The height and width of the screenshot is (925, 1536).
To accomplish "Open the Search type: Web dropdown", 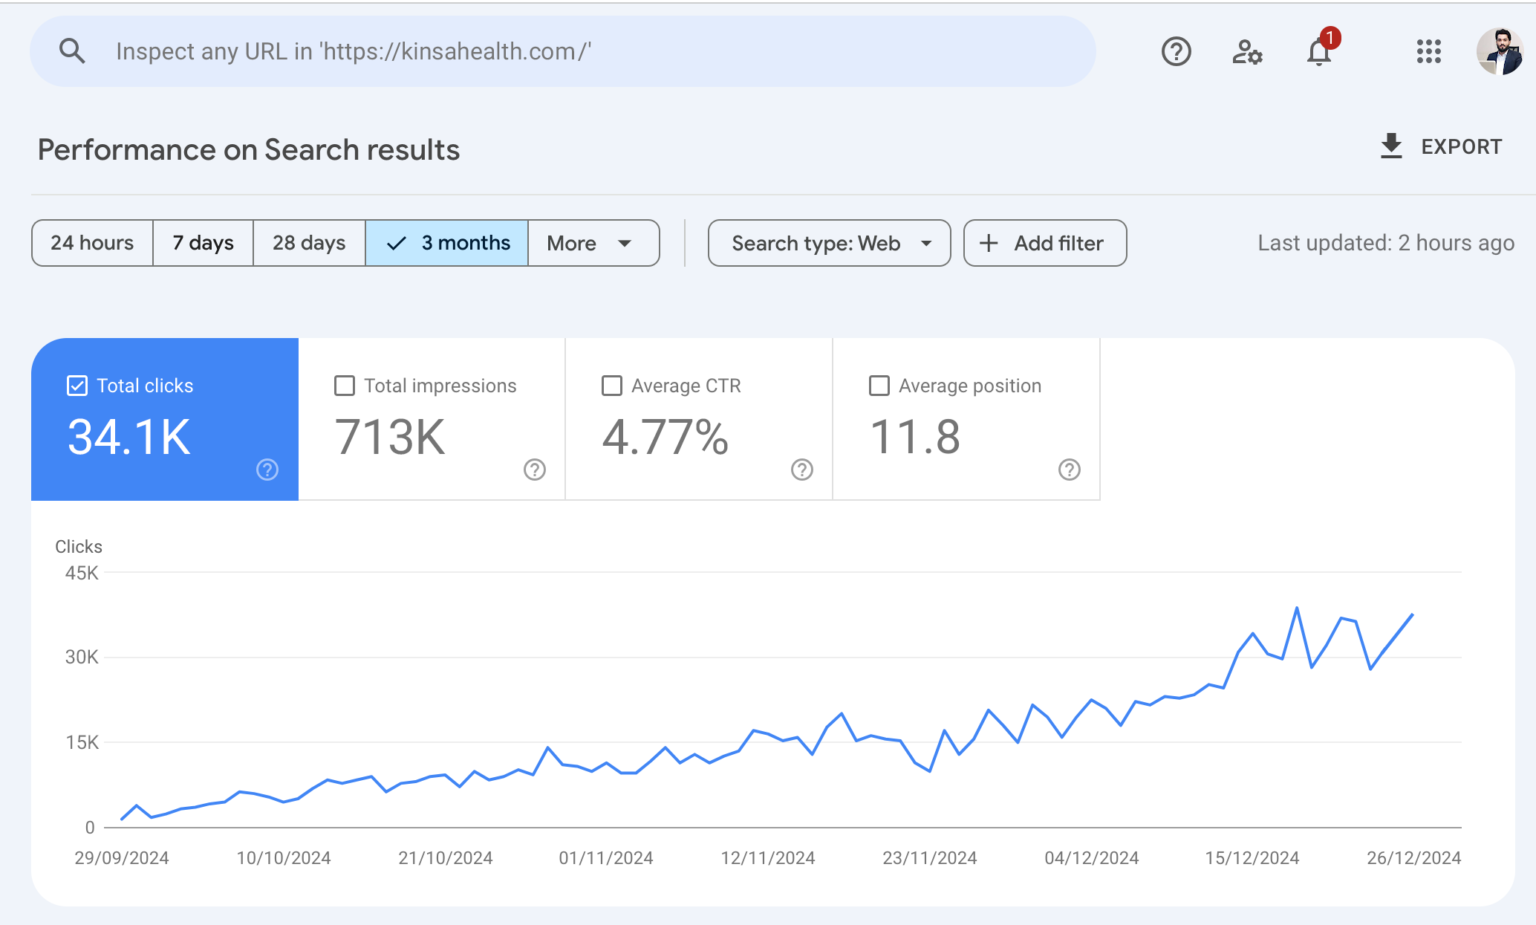I will pyautogui.click(x=829, y=243).
